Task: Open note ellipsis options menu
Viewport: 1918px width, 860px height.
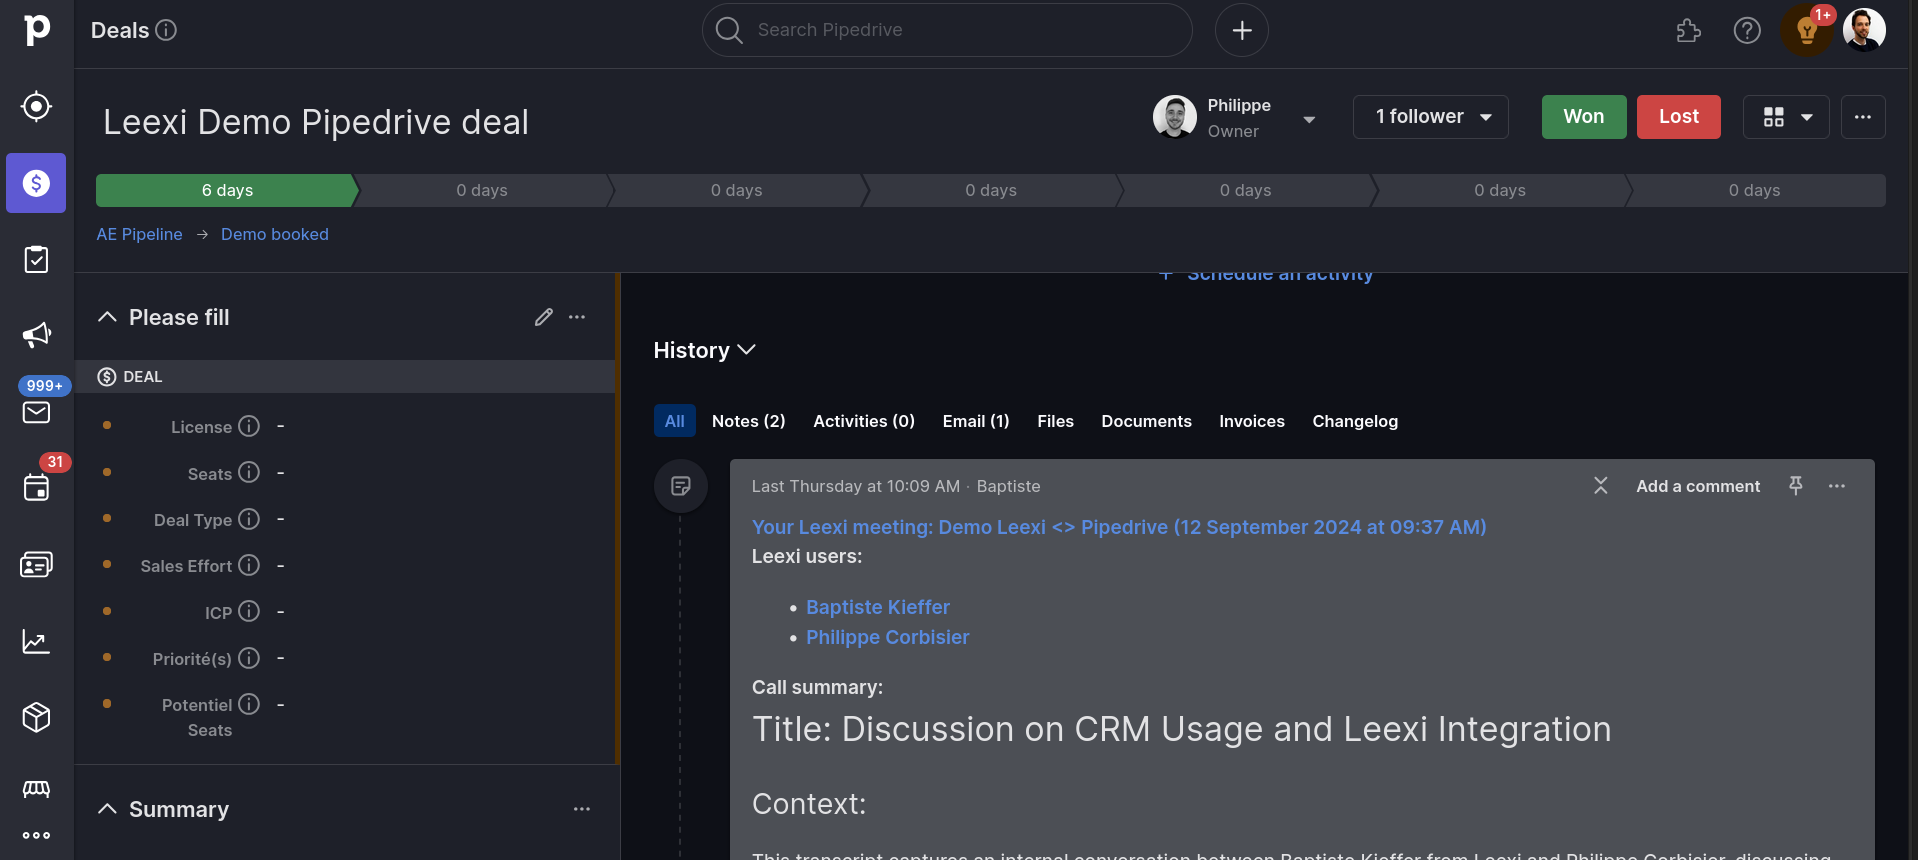Action: pos(1837,486)
